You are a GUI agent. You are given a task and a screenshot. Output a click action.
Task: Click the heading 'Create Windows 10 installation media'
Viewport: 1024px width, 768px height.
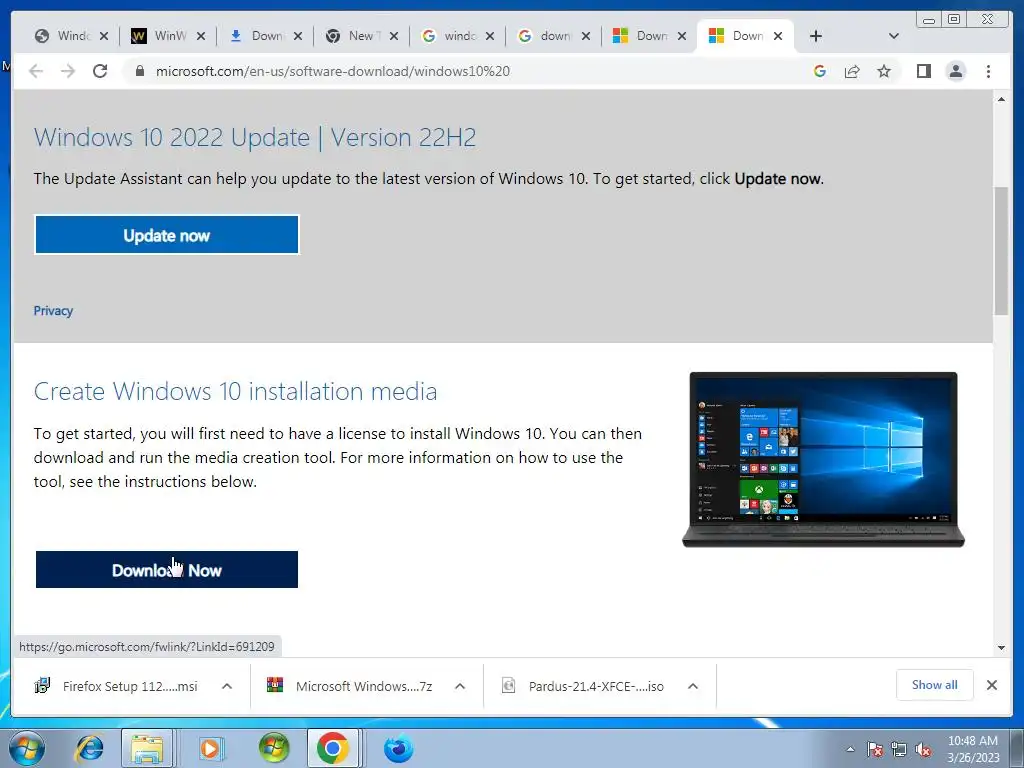pos(235,391)
